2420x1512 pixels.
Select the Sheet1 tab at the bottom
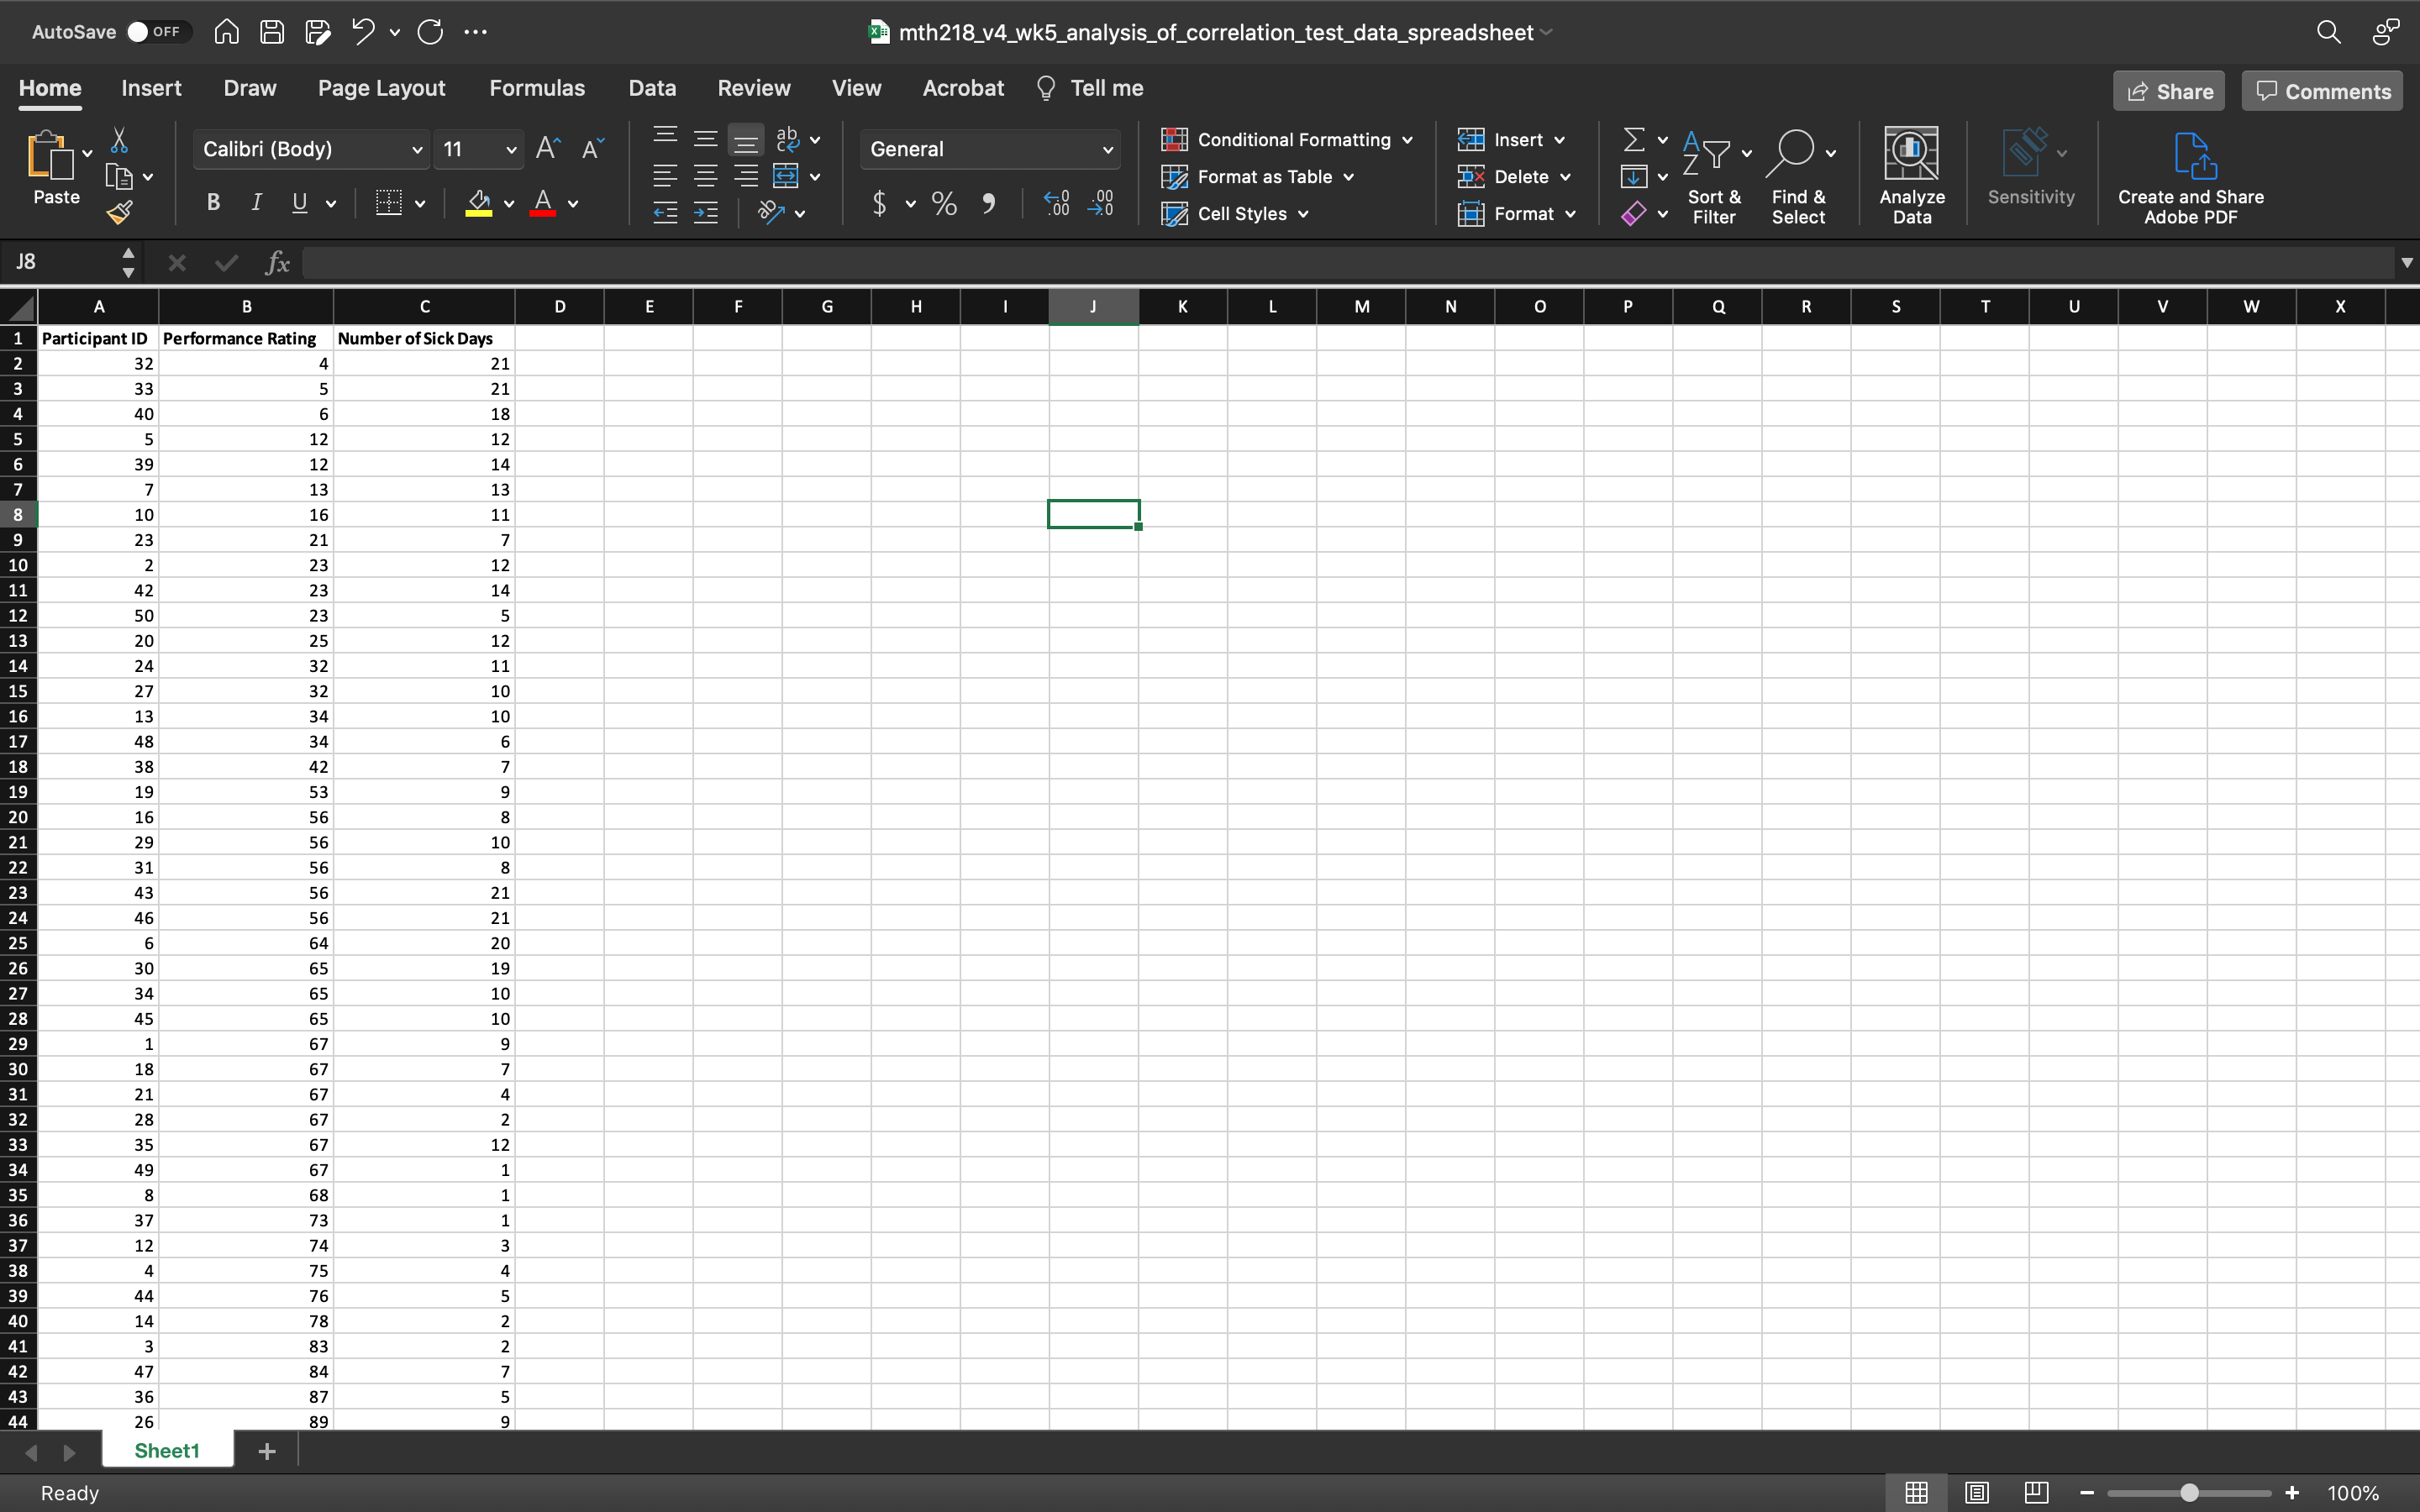tap(167, 1450)
